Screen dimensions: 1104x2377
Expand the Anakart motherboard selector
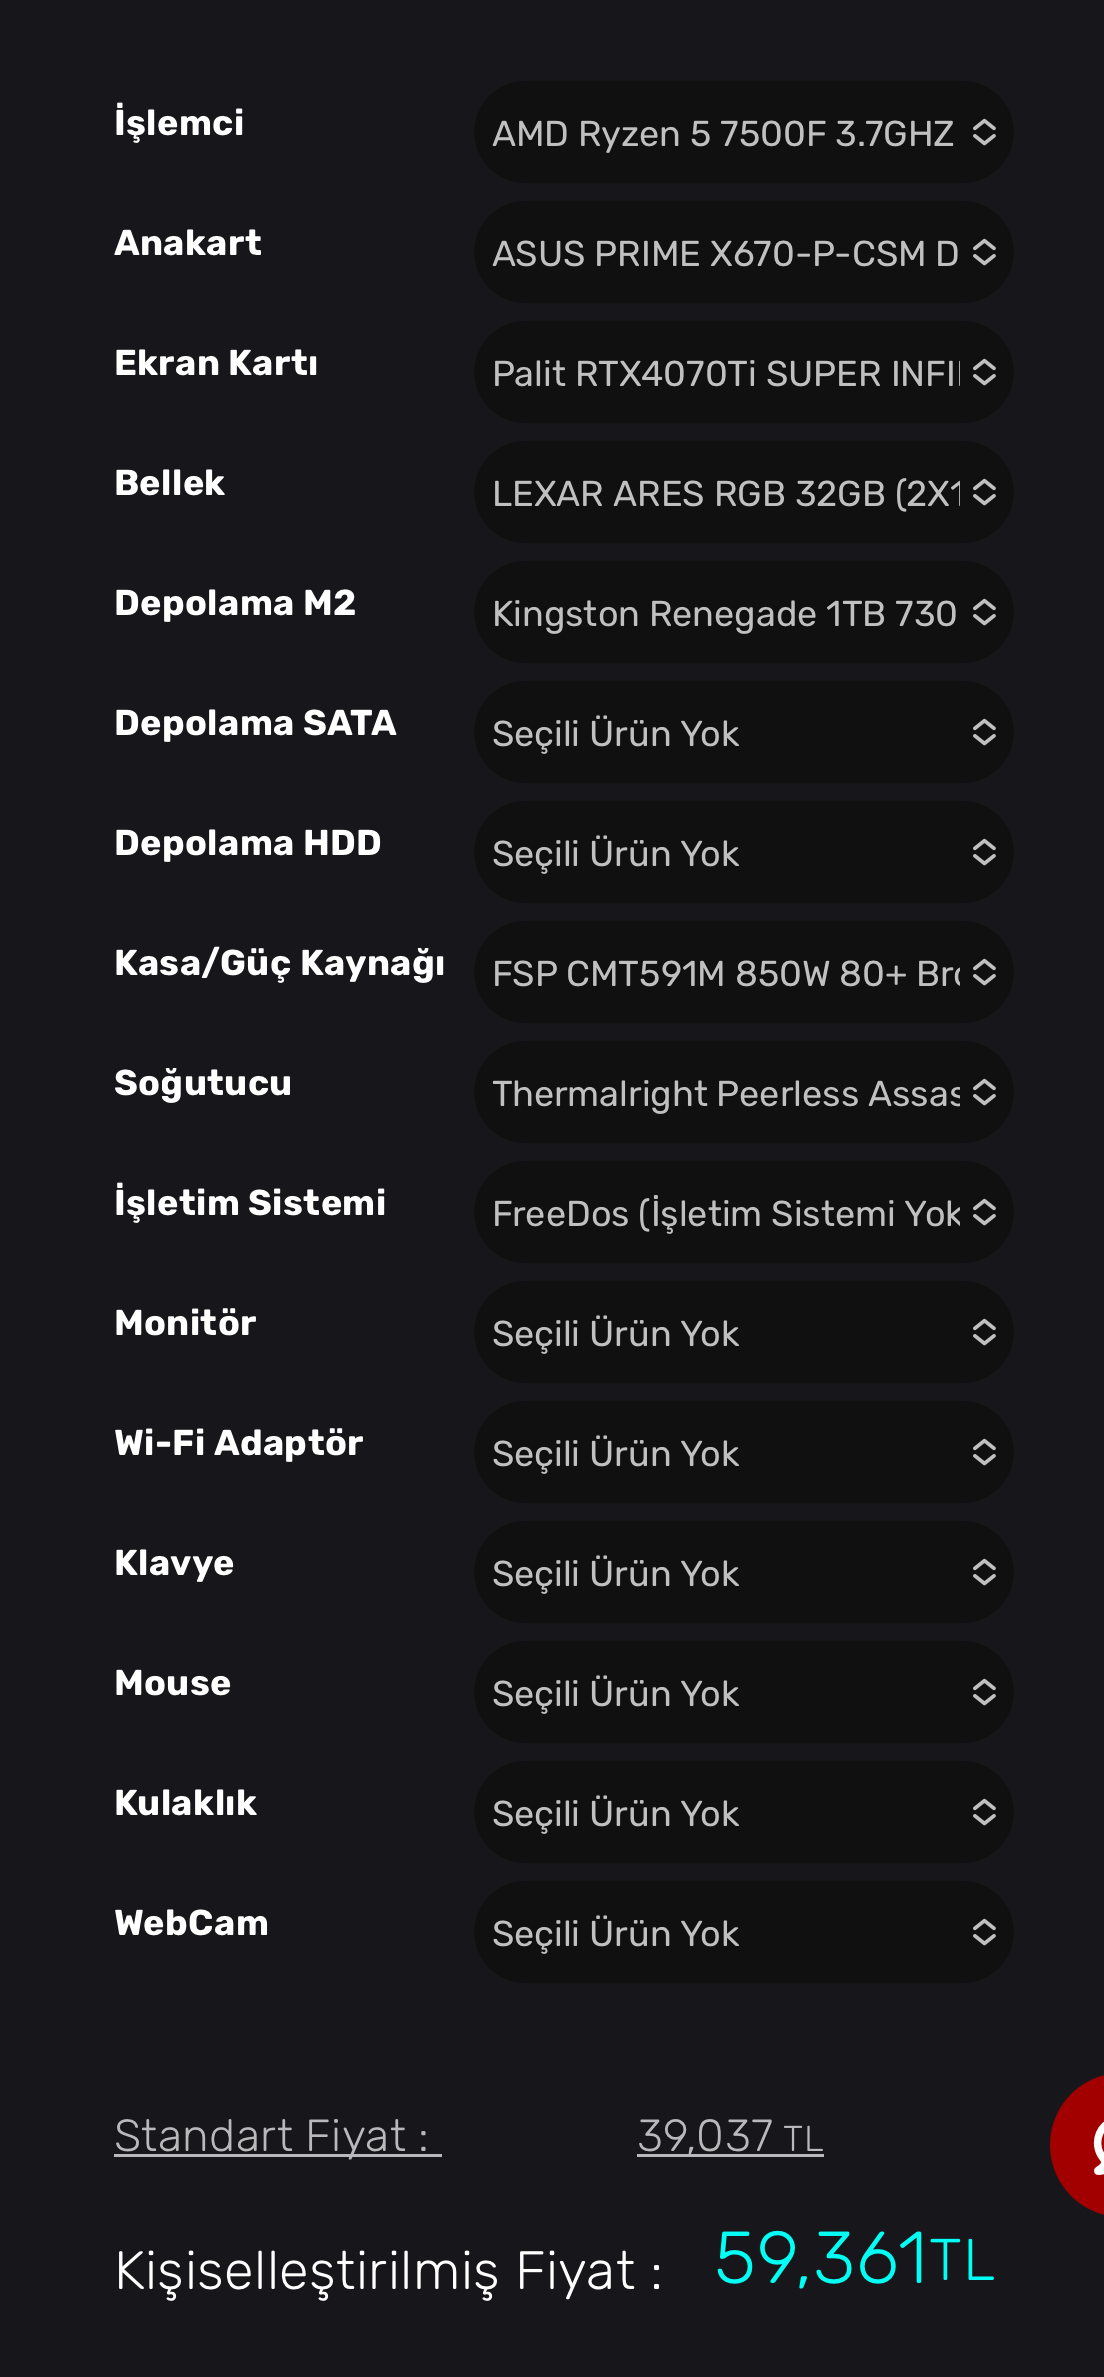point(742,252)
